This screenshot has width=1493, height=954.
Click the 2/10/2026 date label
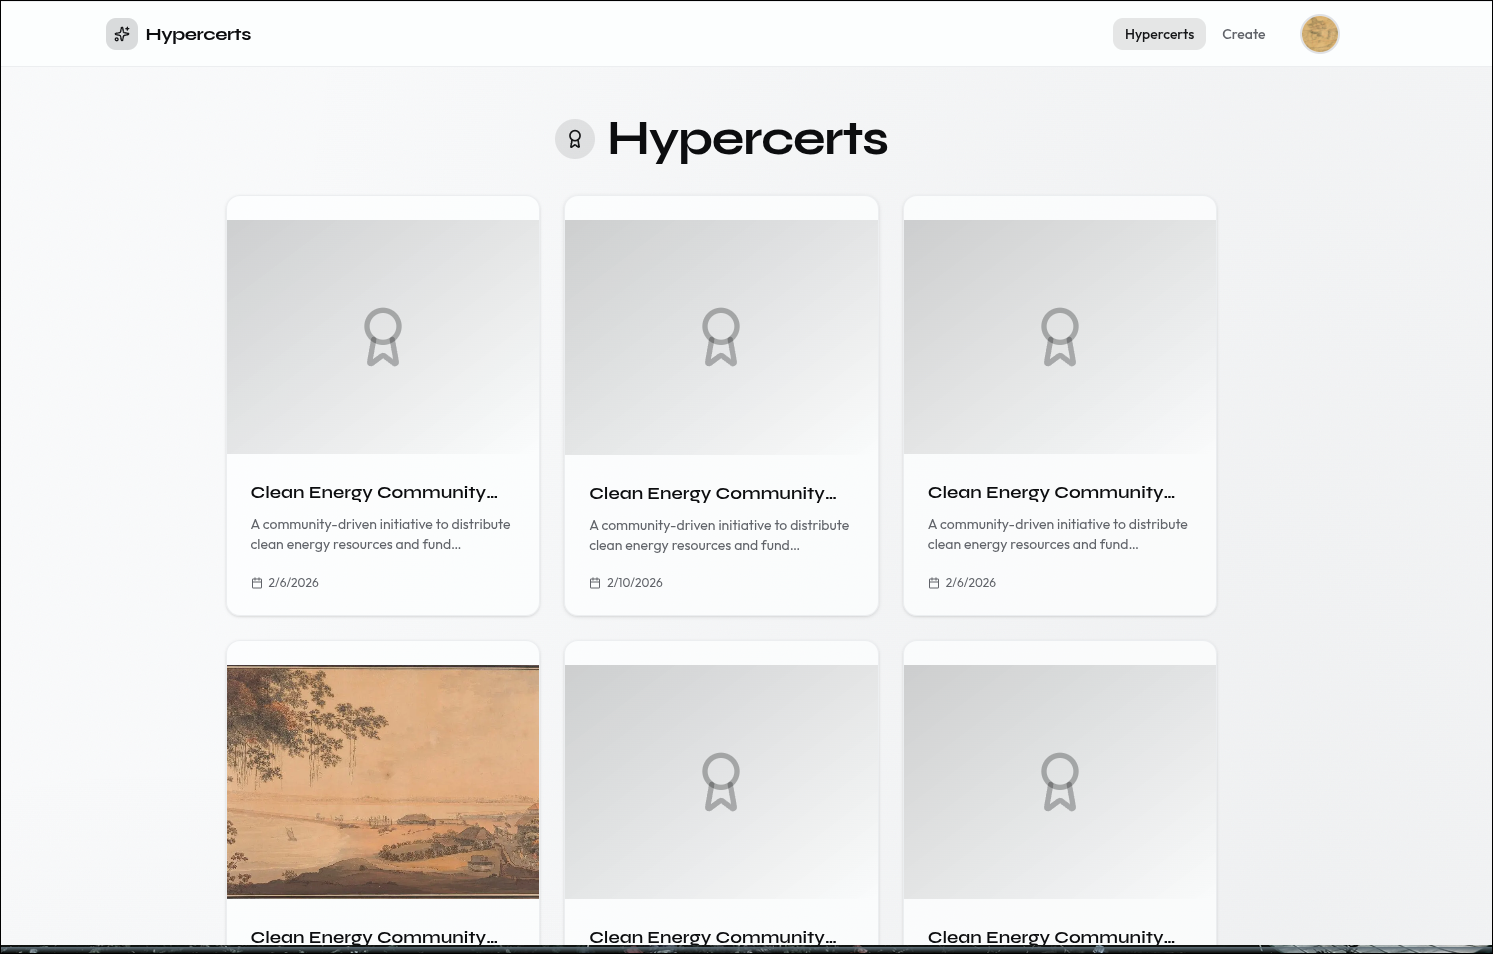click(634, 583)
